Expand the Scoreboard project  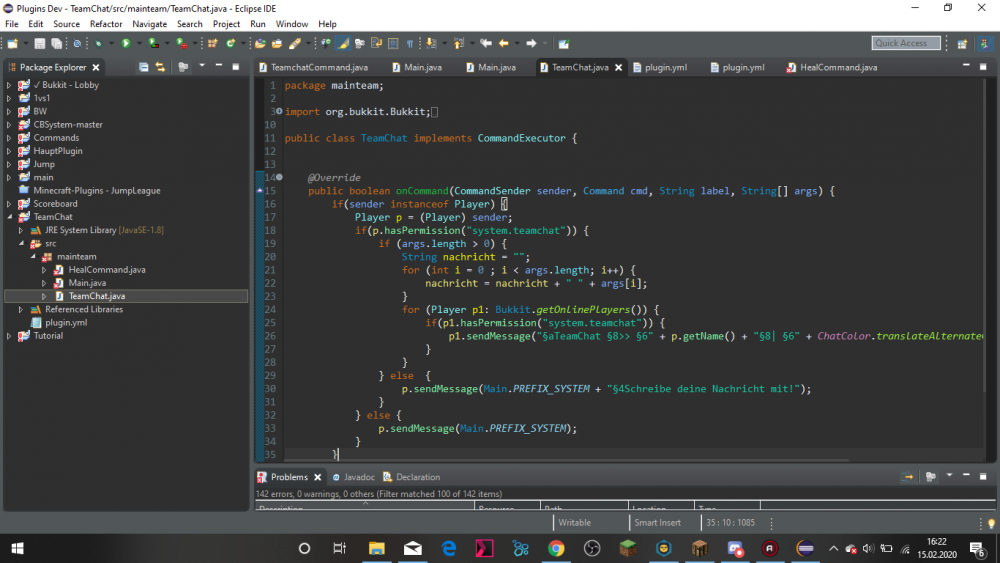coord(9,204)
